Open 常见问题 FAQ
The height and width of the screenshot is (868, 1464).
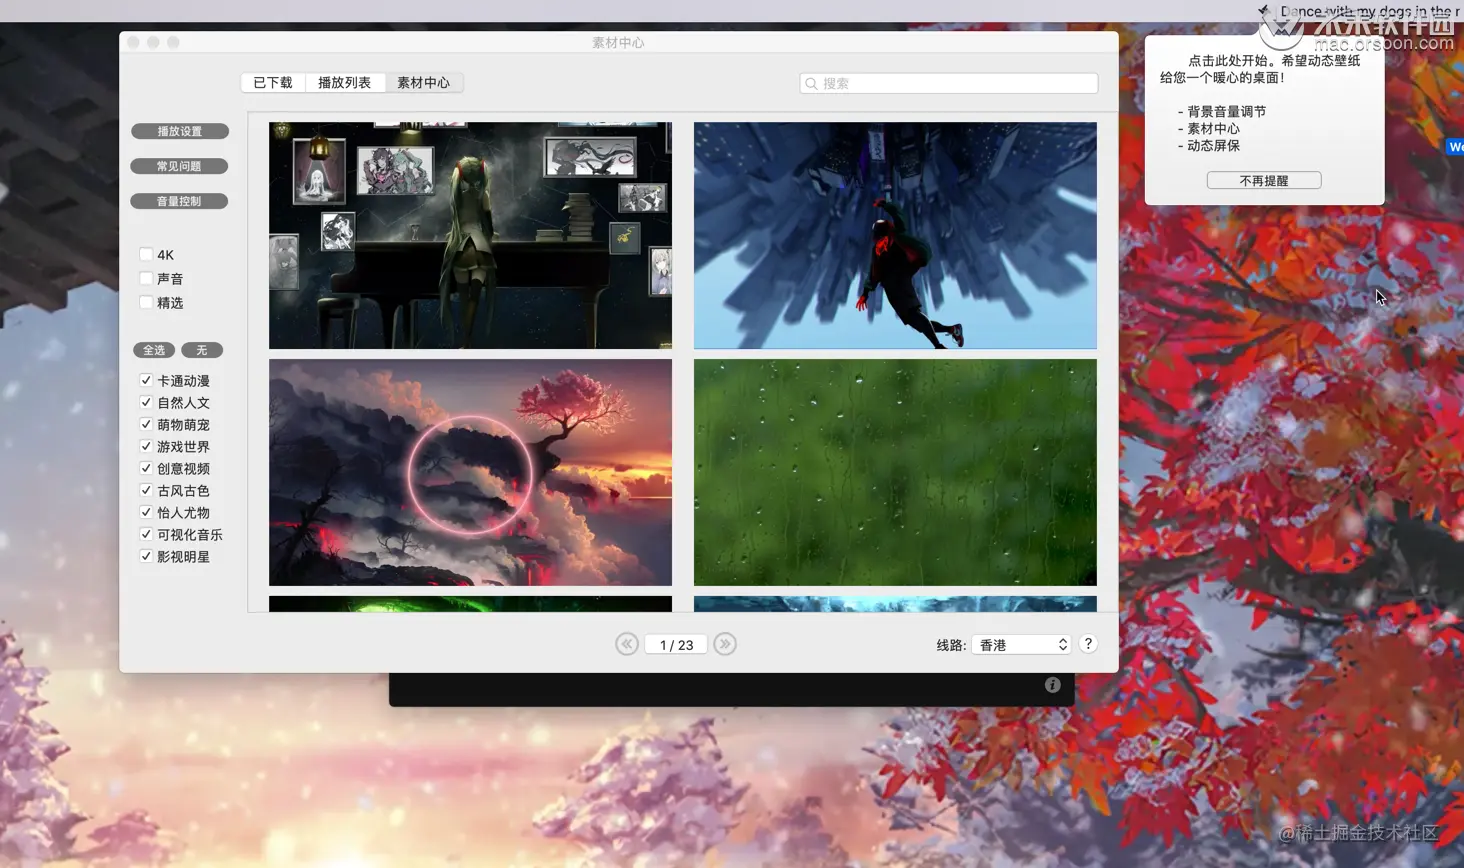(x=179, y=166)
